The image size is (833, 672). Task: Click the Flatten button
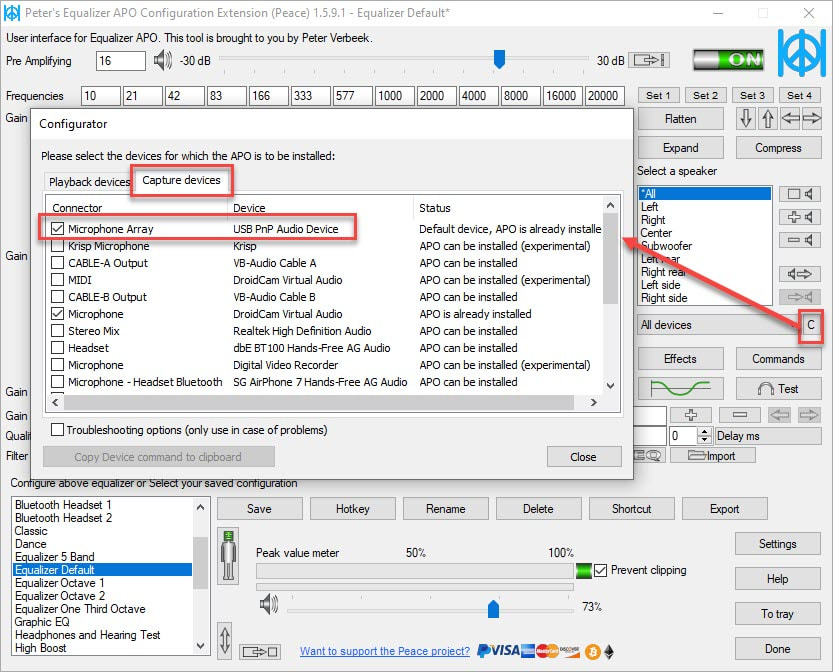coord(681,118)
